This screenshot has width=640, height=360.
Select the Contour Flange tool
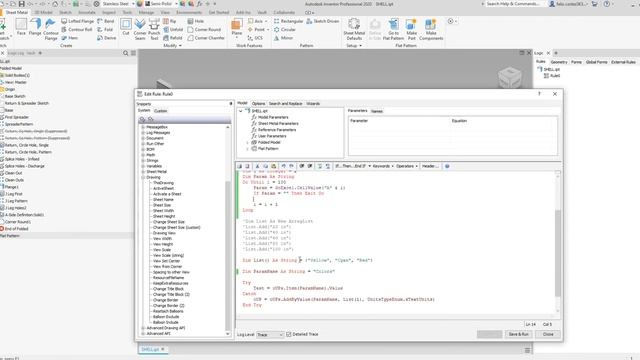[x=51, y=29]
